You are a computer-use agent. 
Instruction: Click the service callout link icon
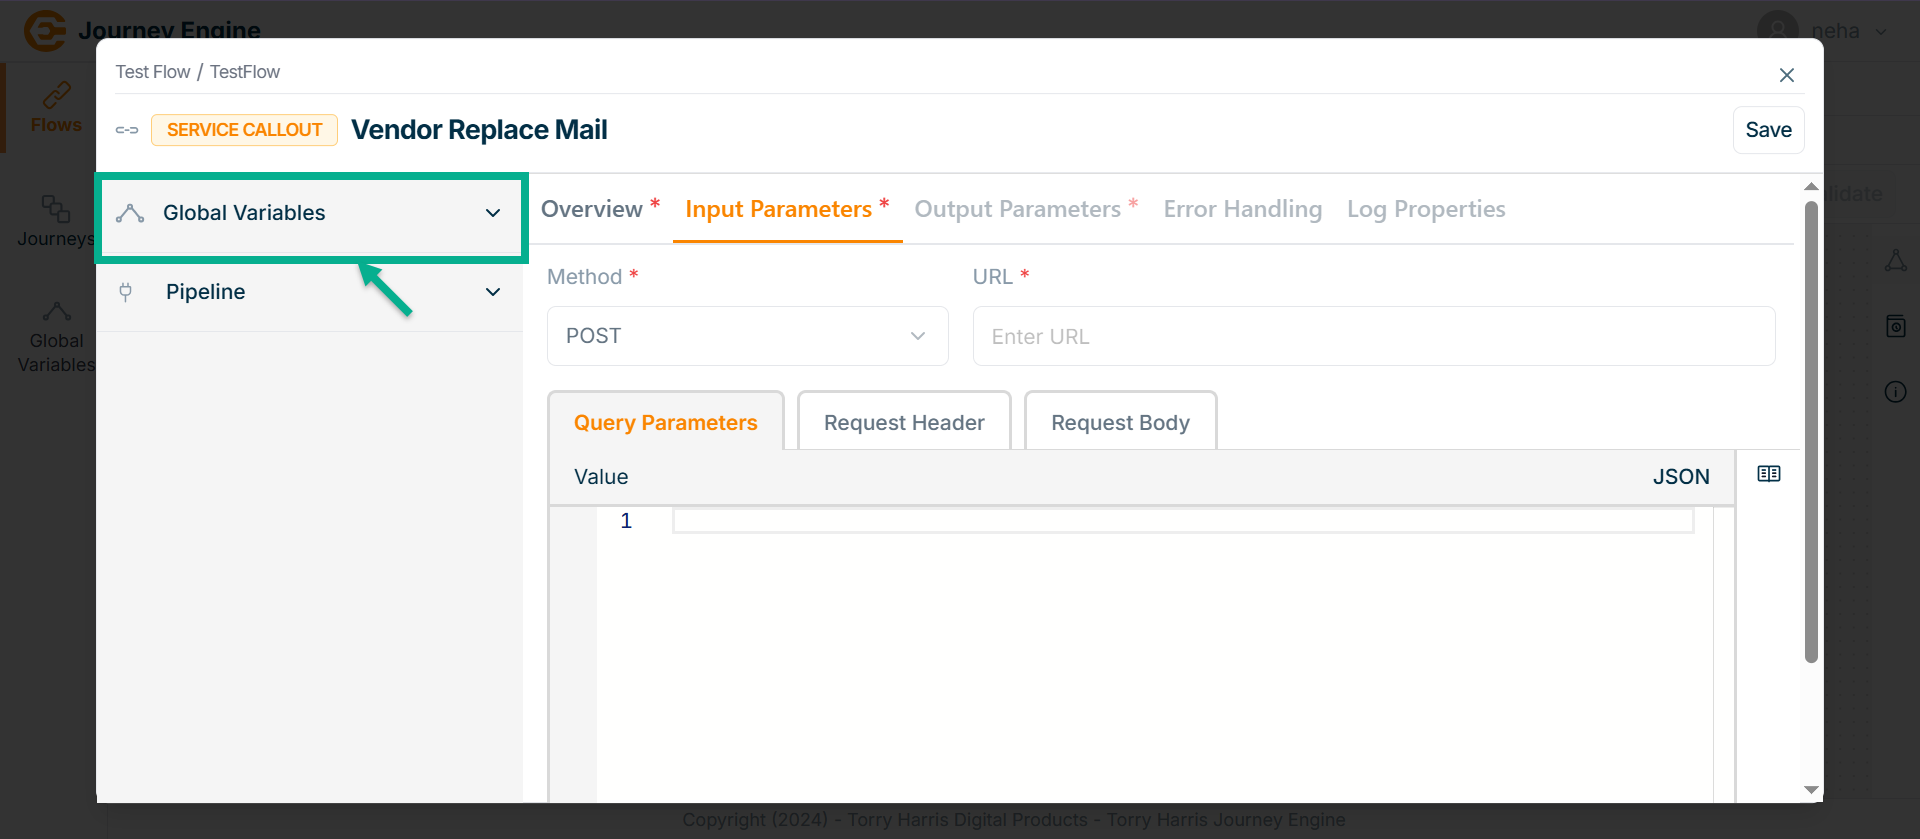[x=127, y=130]
